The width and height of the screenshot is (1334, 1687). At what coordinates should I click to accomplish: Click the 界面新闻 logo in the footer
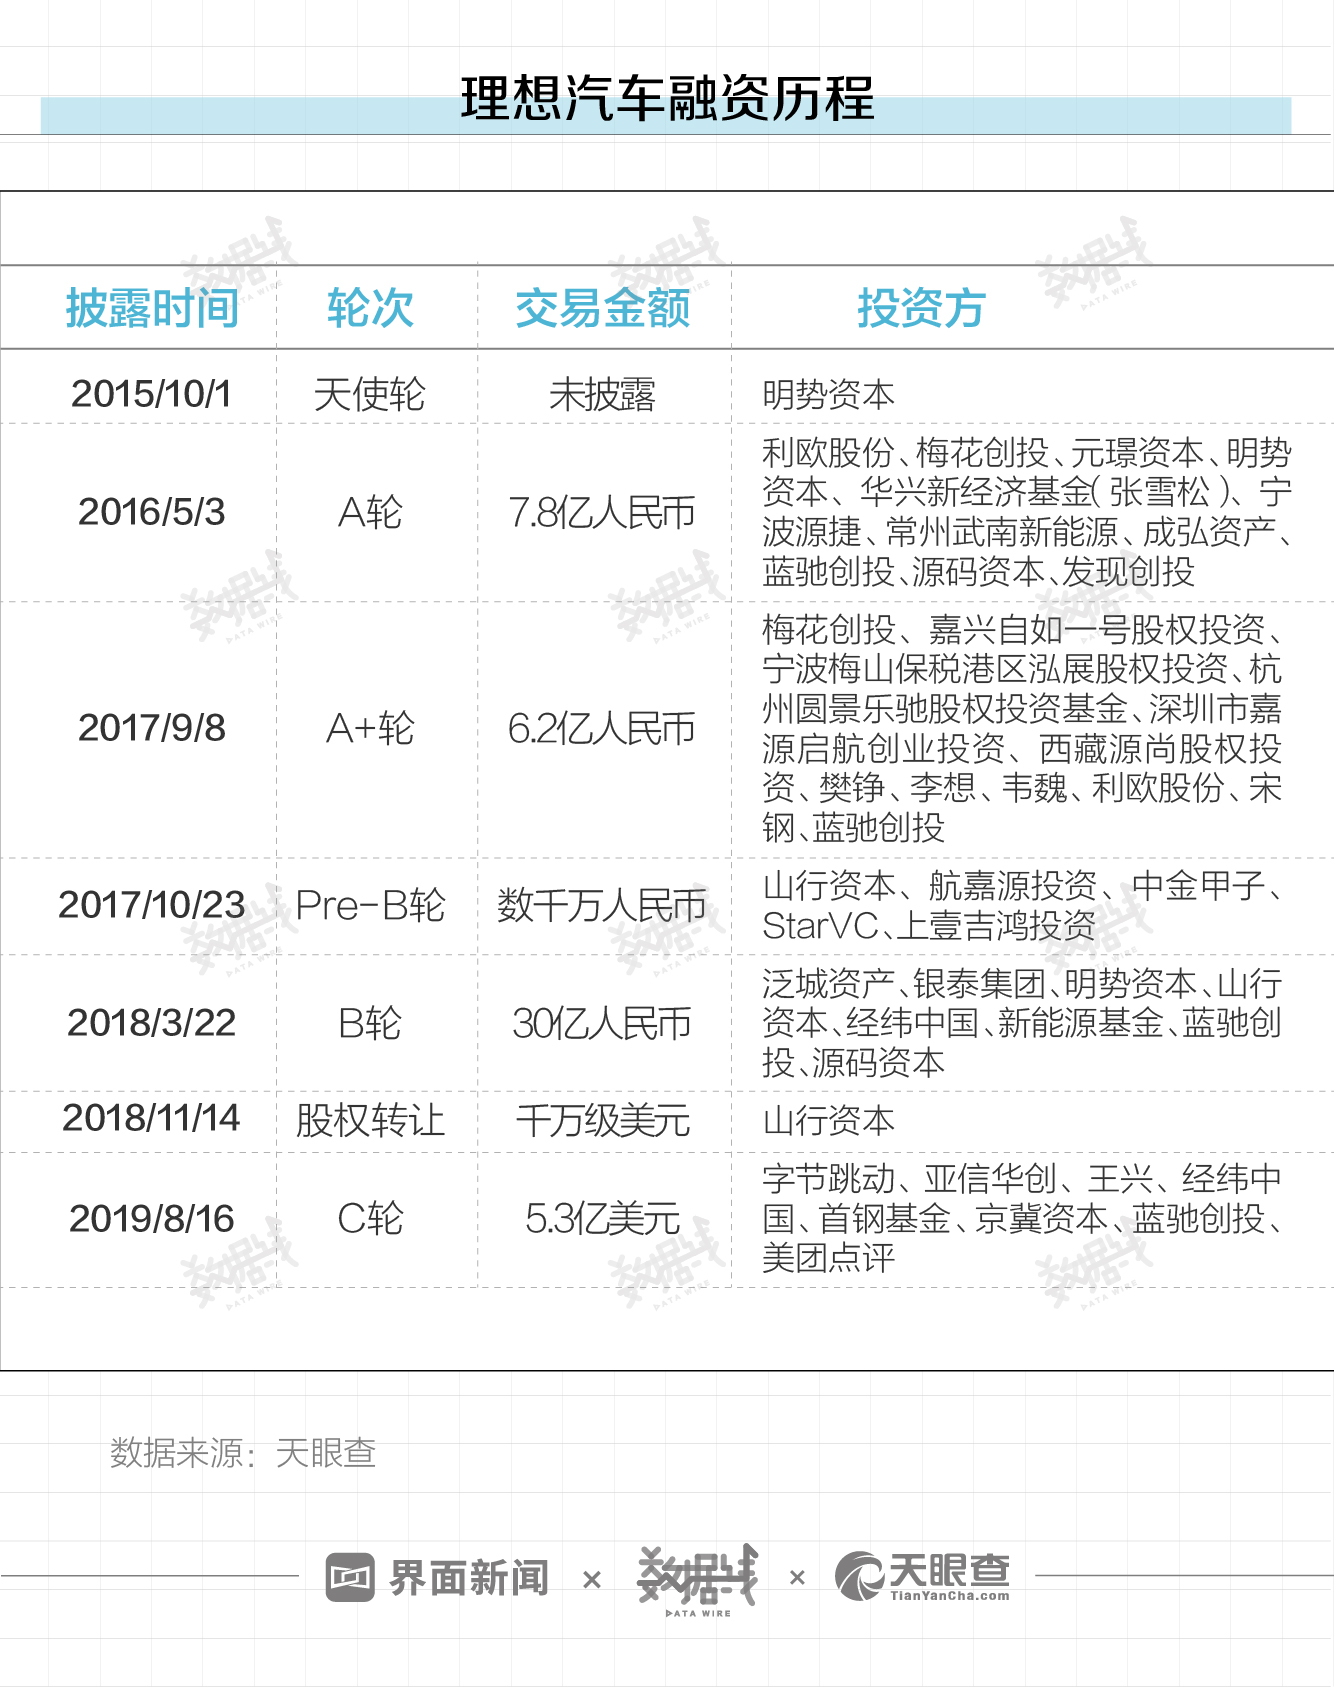(x=438, y=1578)
